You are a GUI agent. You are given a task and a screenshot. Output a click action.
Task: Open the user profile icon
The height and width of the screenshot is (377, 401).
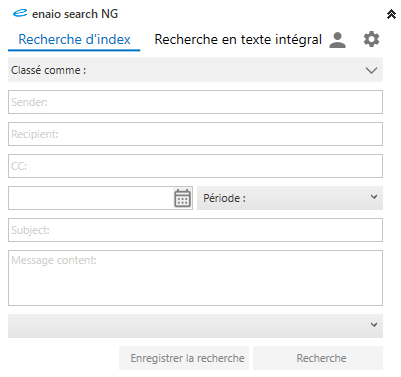[337, 40]
